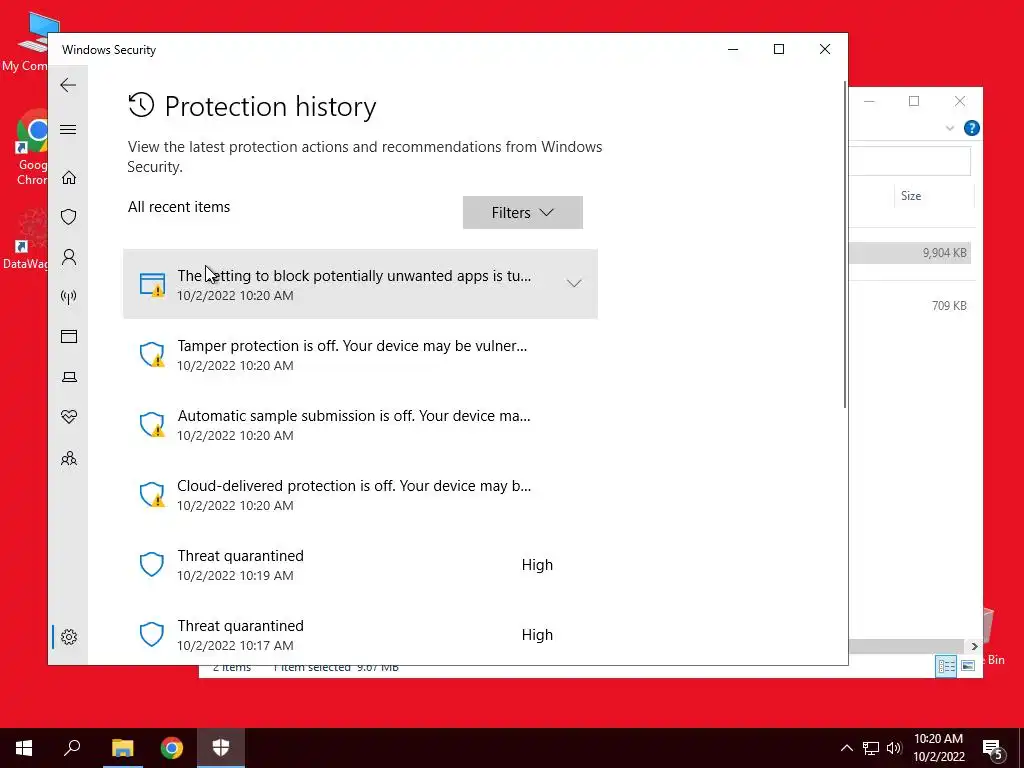This screenshot has height=768, width=1024.
Task: Open network status tray icon
Action: pyautogui.click(x=871, y=748)
